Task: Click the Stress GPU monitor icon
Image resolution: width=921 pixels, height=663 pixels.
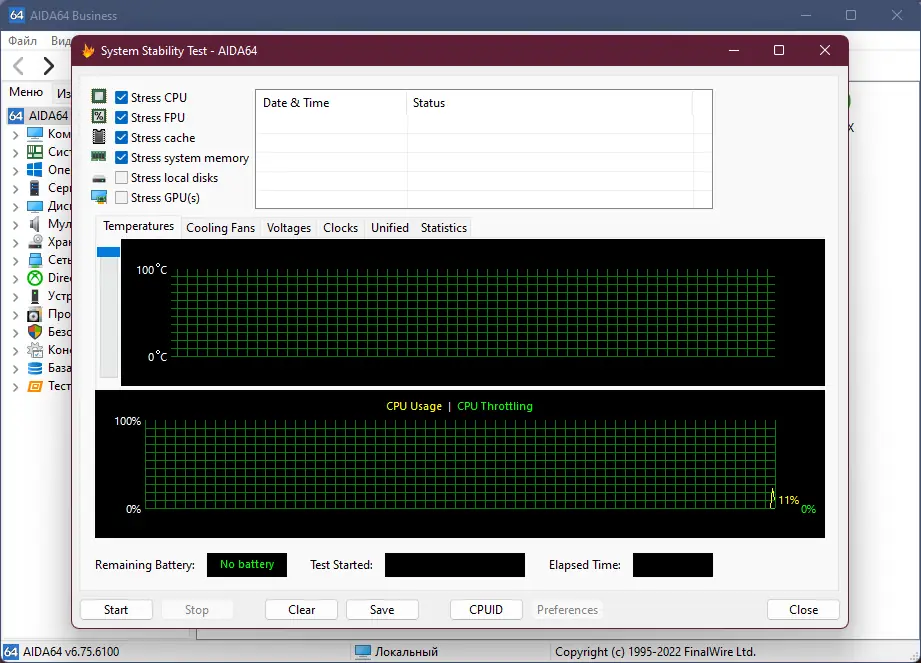Action: pyautogui.click(x=99, y=197)
